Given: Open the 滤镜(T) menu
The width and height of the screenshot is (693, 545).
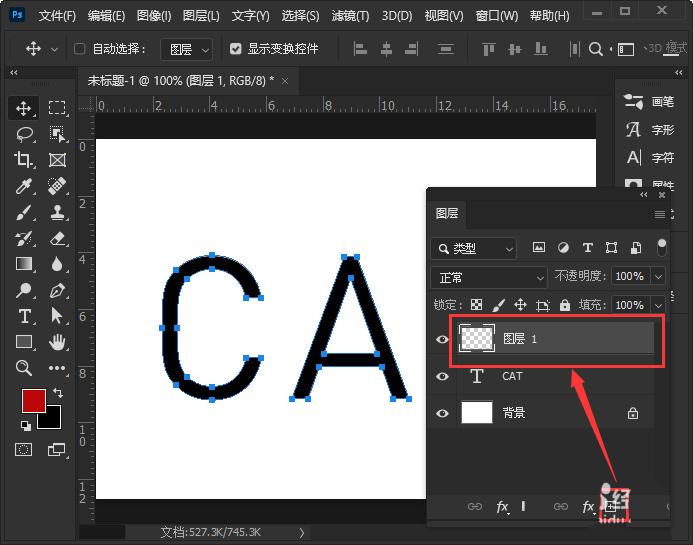Looking at the screenshot, I should pos(350,16).
